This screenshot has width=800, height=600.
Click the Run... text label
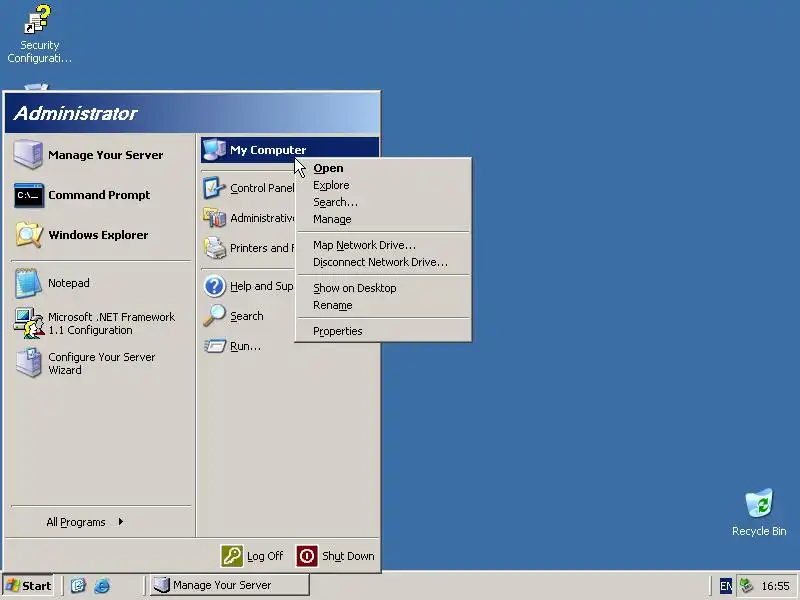pos(245,346)
